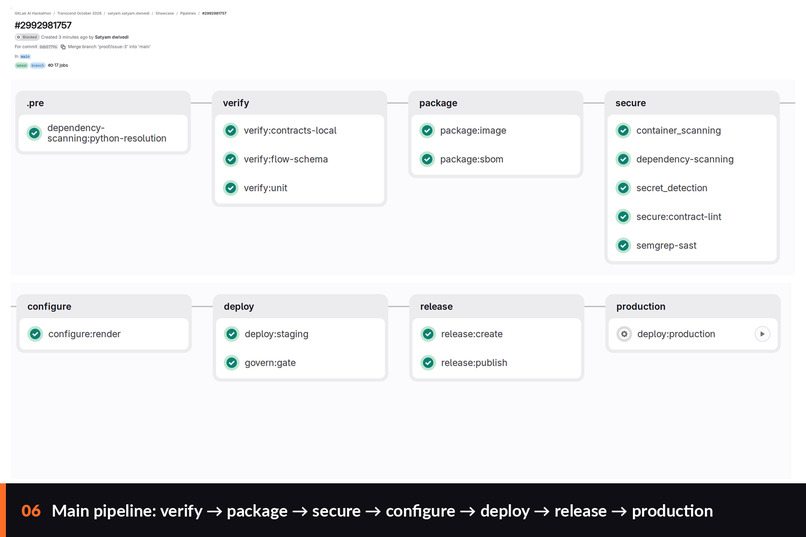This screenshot has height=537, width=806.
Task: Open the secure:contract-lint job
Action: coord(679,217)
